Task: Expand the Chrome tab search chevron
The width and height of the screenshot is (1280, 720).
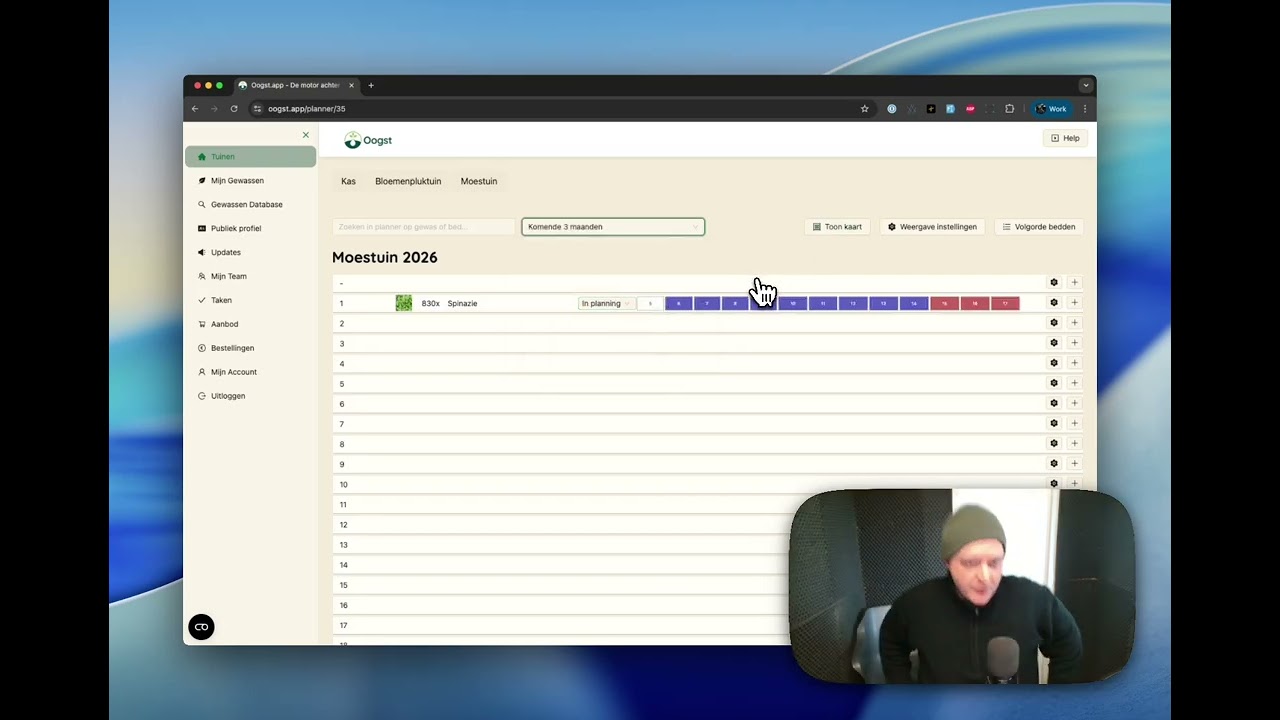Action: click(x=1085, y=86)
